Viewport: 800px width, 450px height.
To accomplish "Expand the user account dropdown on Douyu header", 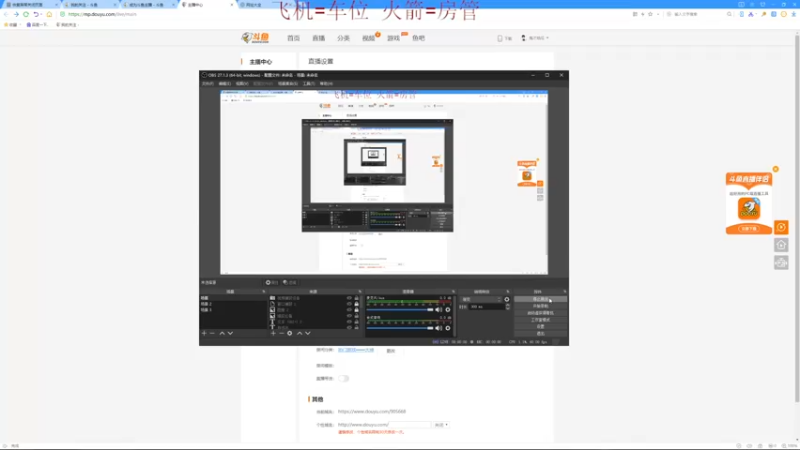I will [x=535, y=38].
